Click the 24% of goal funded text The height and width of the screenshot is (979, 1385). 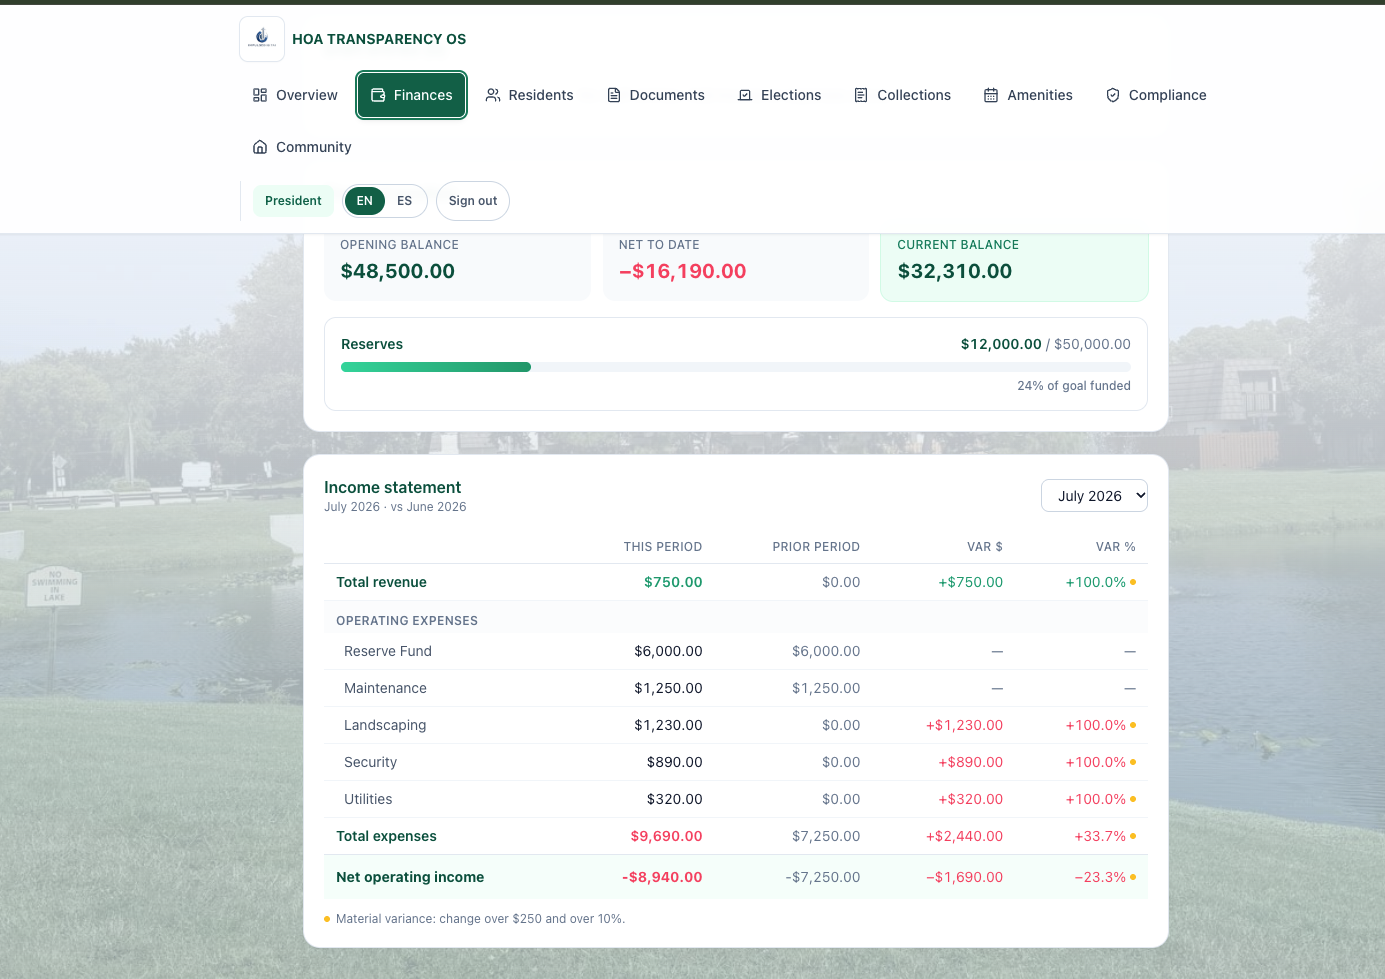tap(1074, 386)
